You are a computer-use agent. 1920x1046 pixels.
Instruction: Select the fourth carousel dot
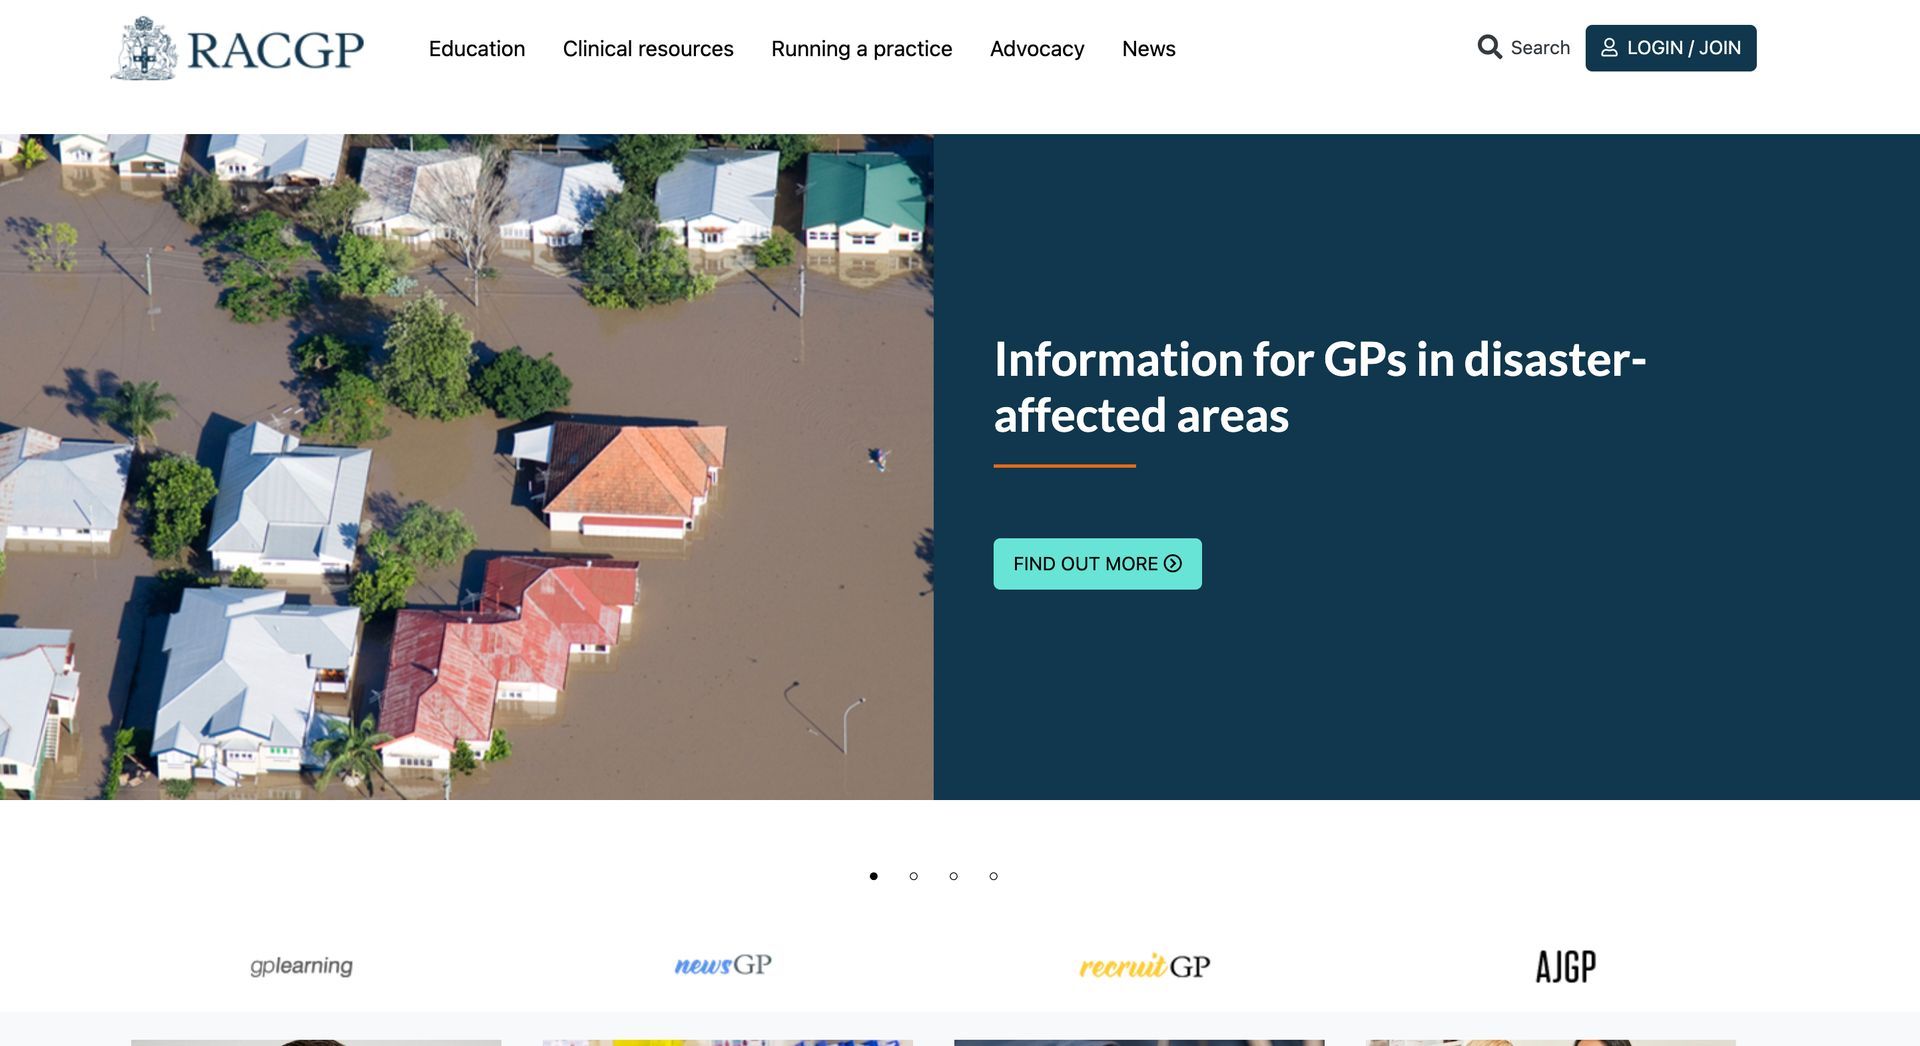coord(994,876)
